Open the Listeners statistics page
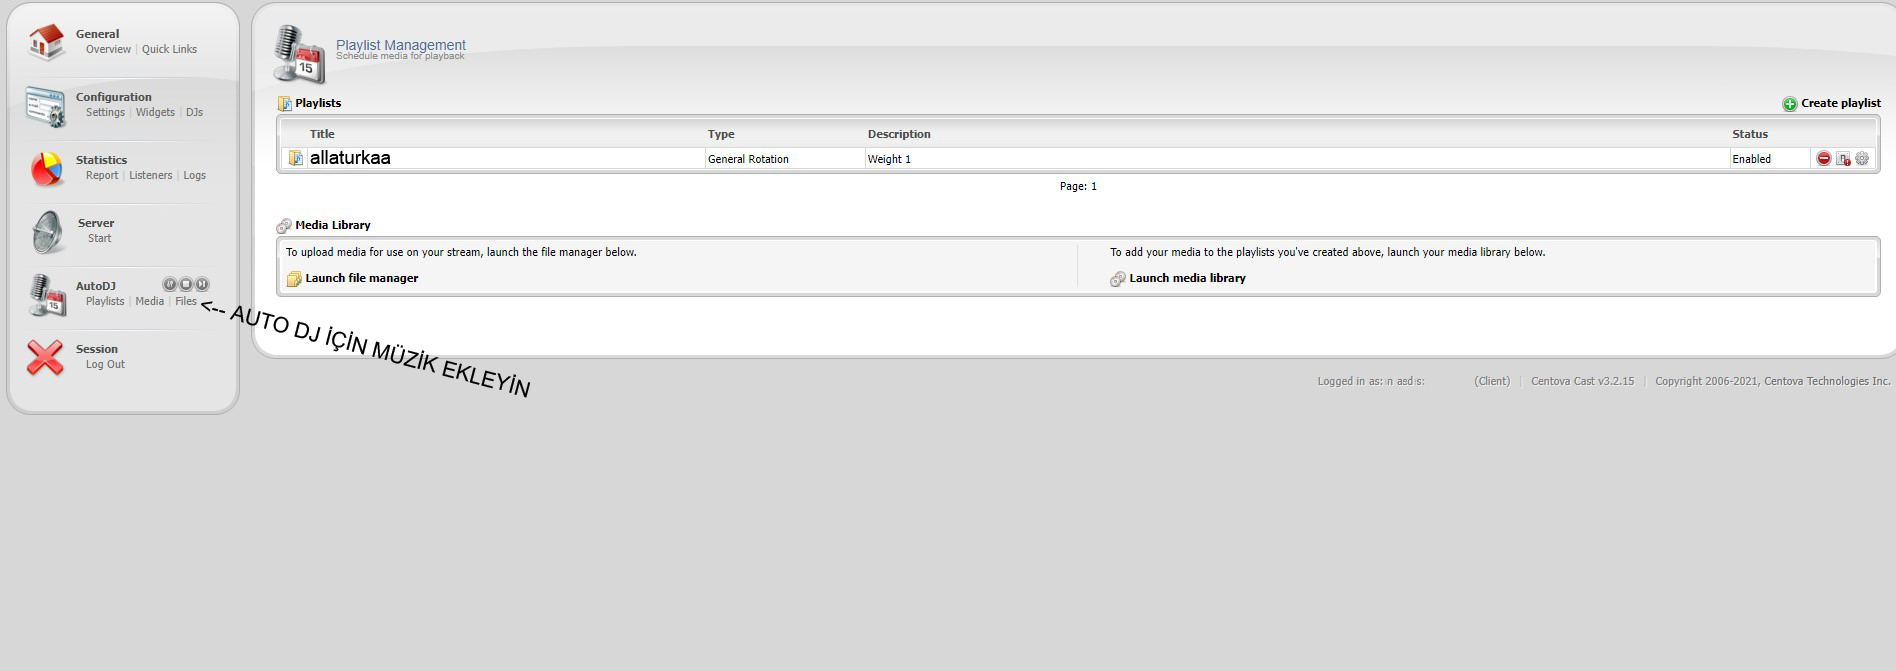Viewport: 1896px width, 671px height. tap(151, 175)
